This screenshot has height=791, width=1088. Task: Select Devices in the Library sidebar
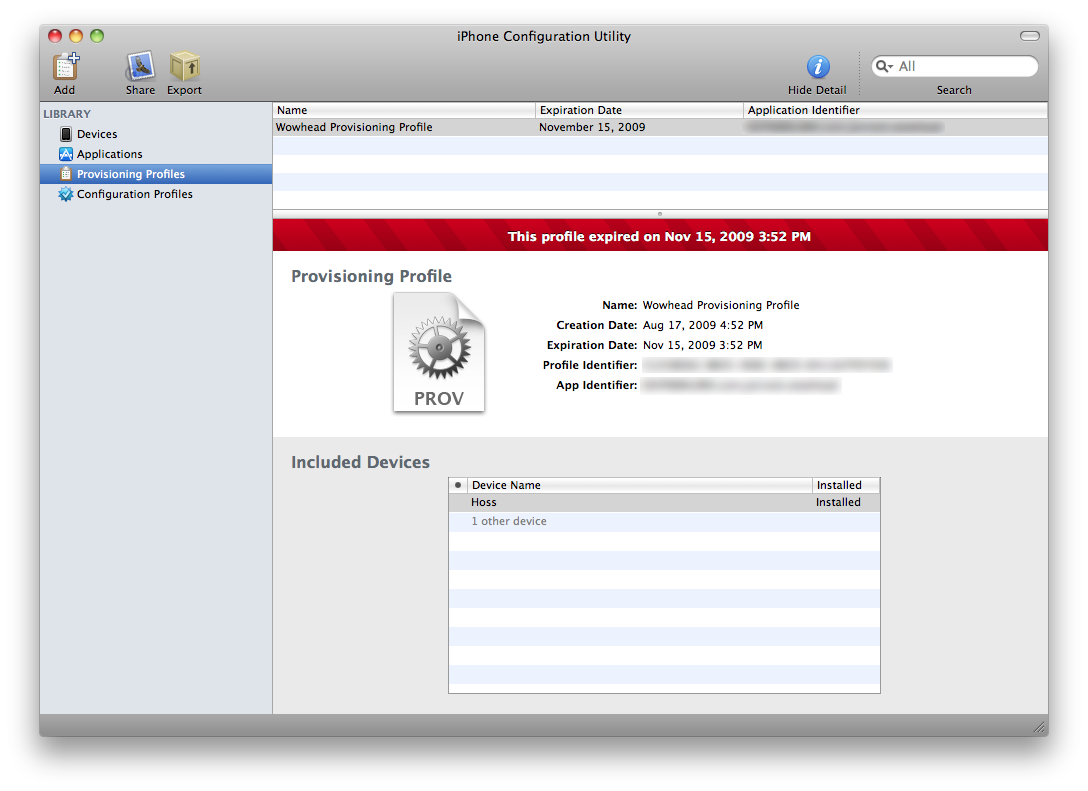[x=97, y=134]
